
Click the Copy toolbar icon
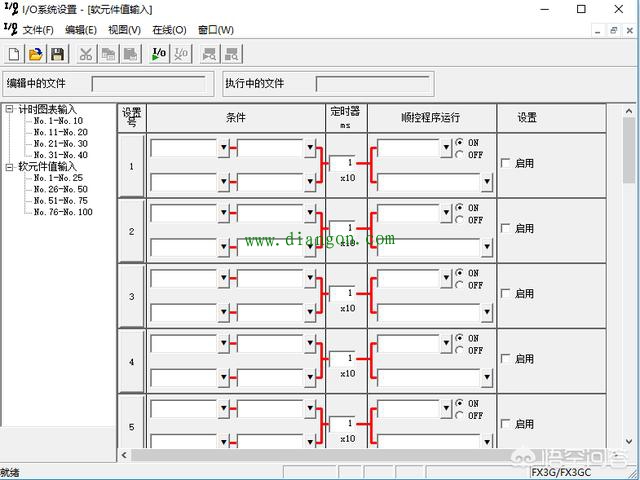[108, 54]
